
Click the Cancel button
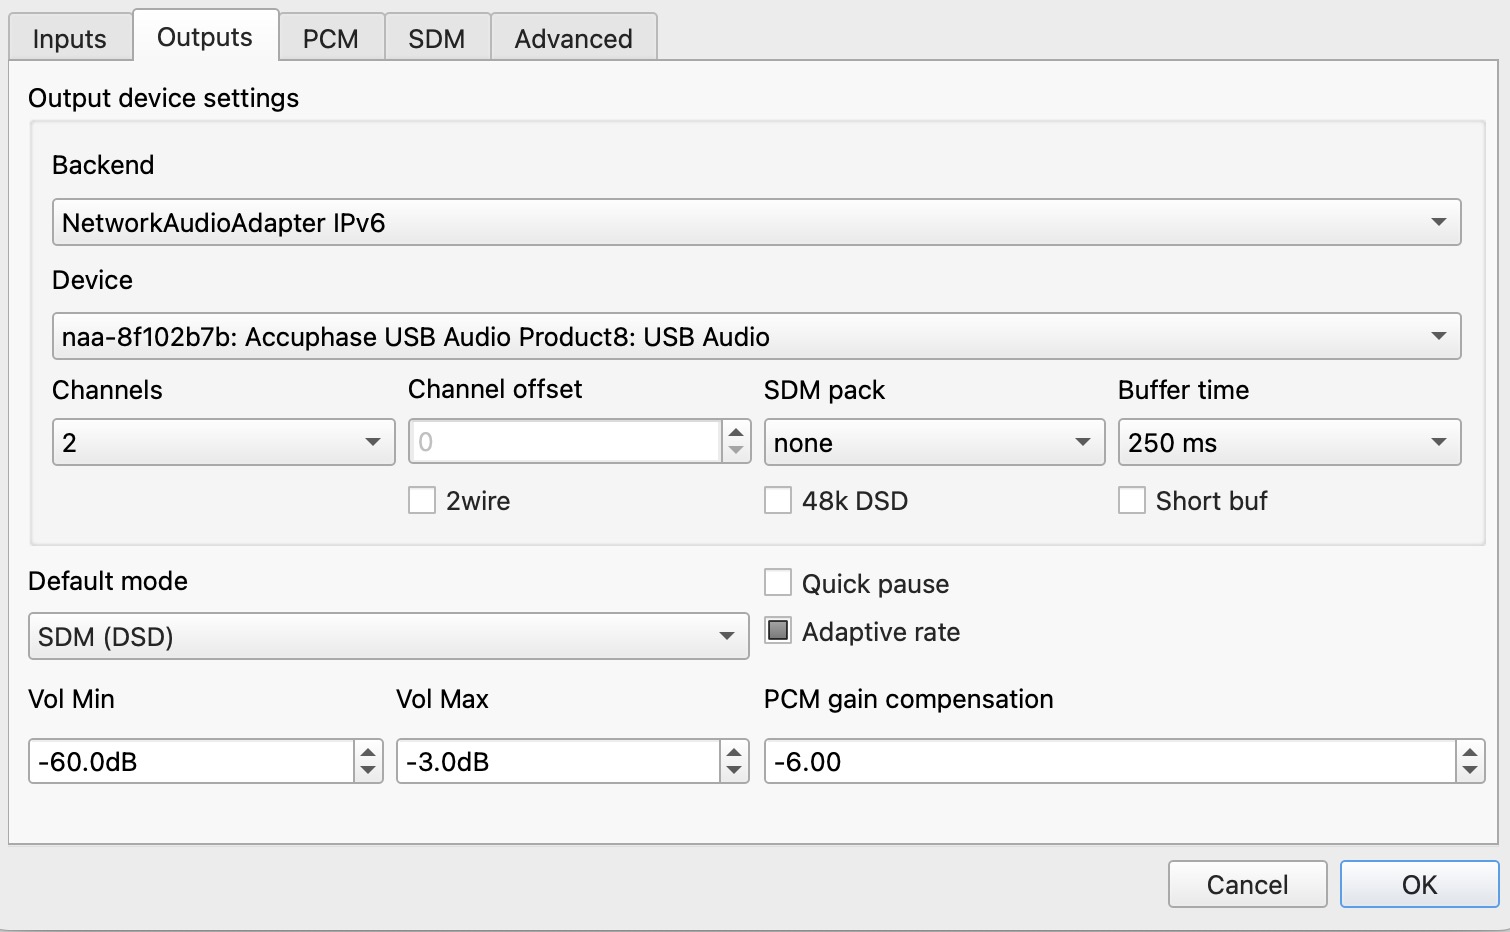(x=1247, y=884)
